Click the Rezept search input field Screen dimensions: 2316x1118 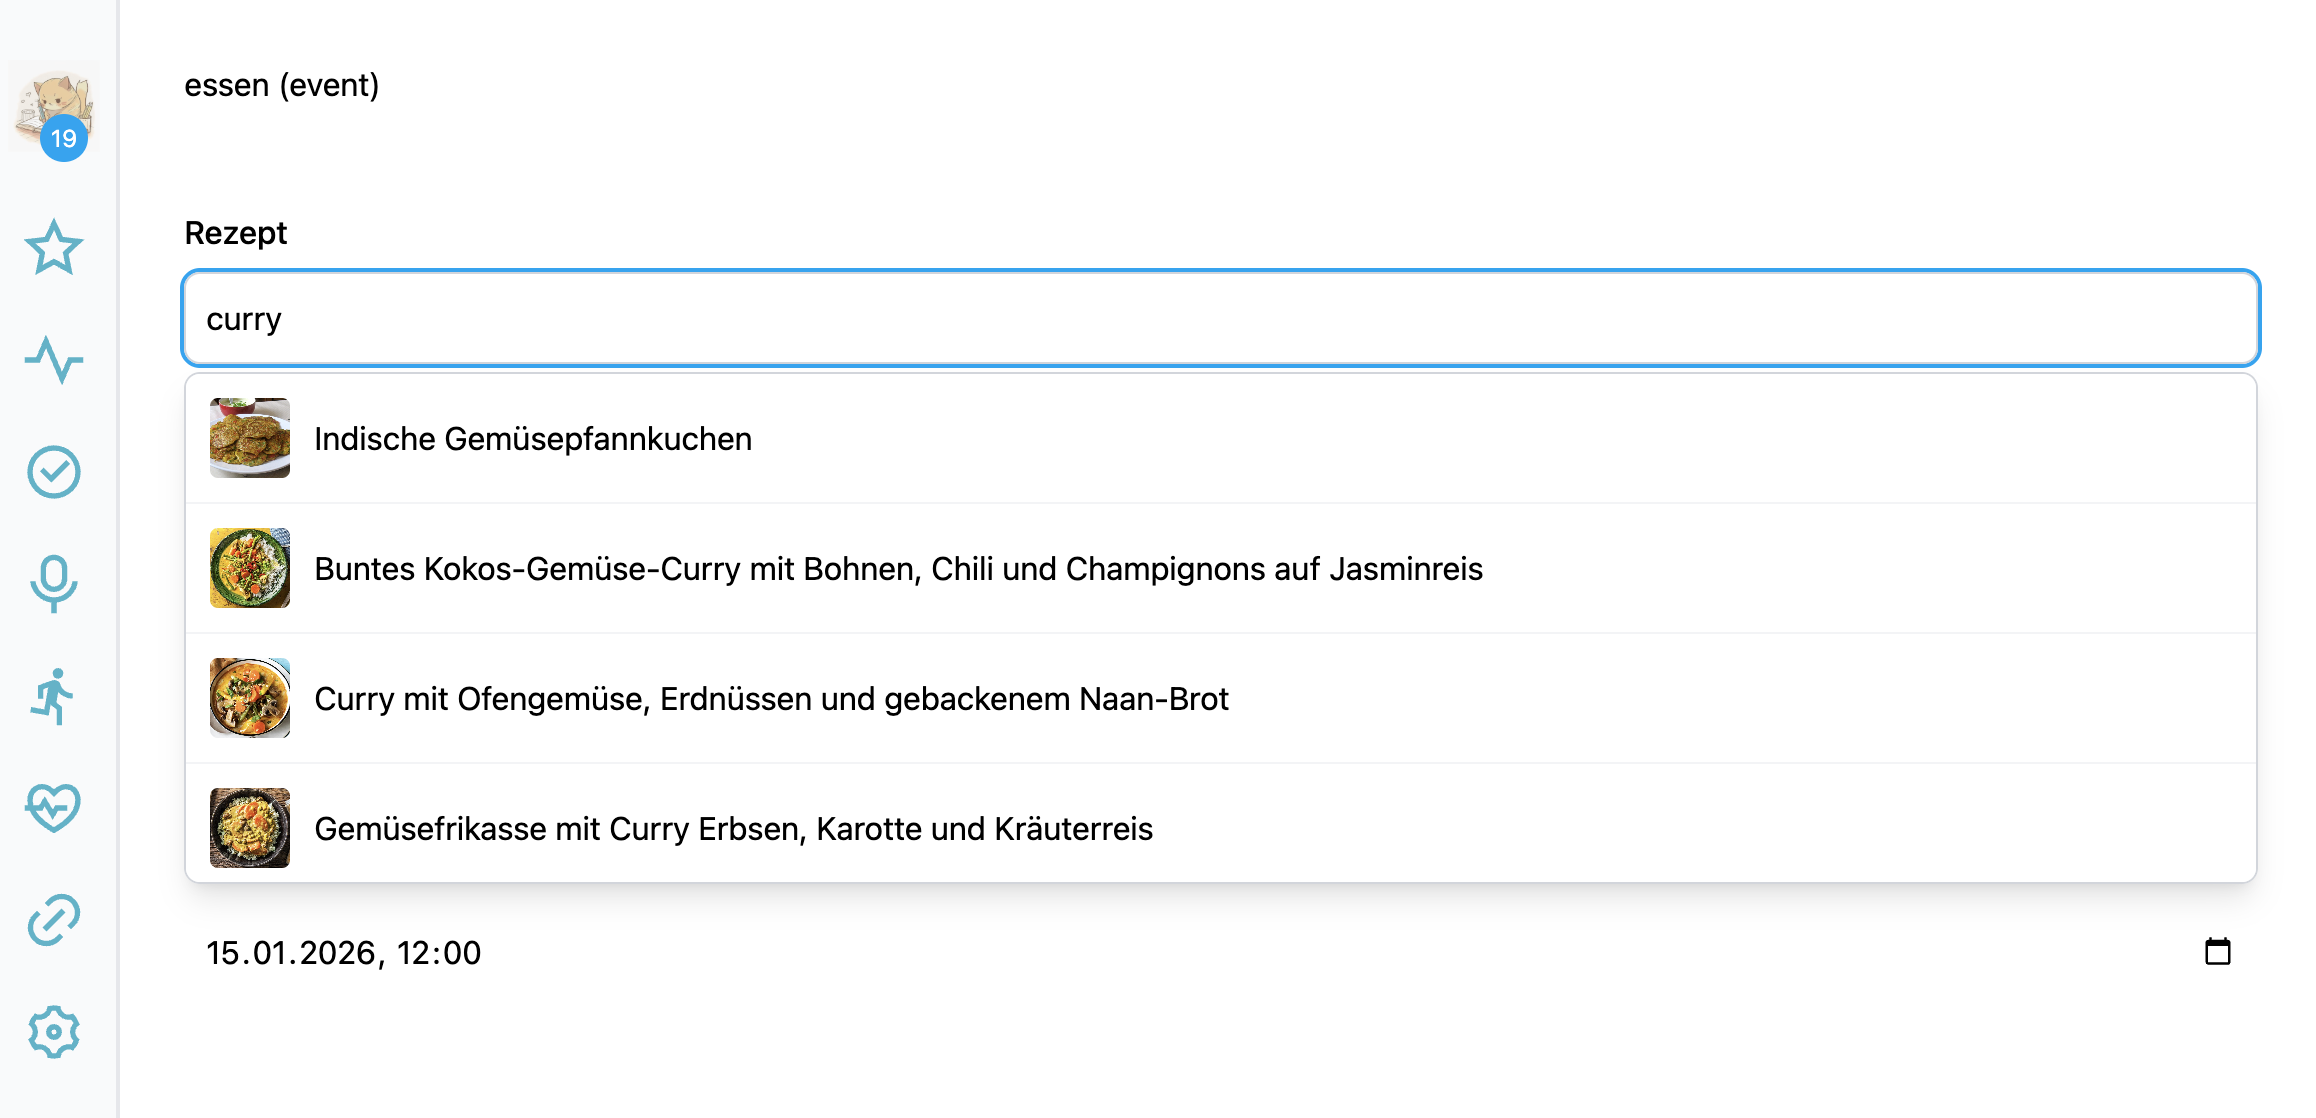[1220, 319]
